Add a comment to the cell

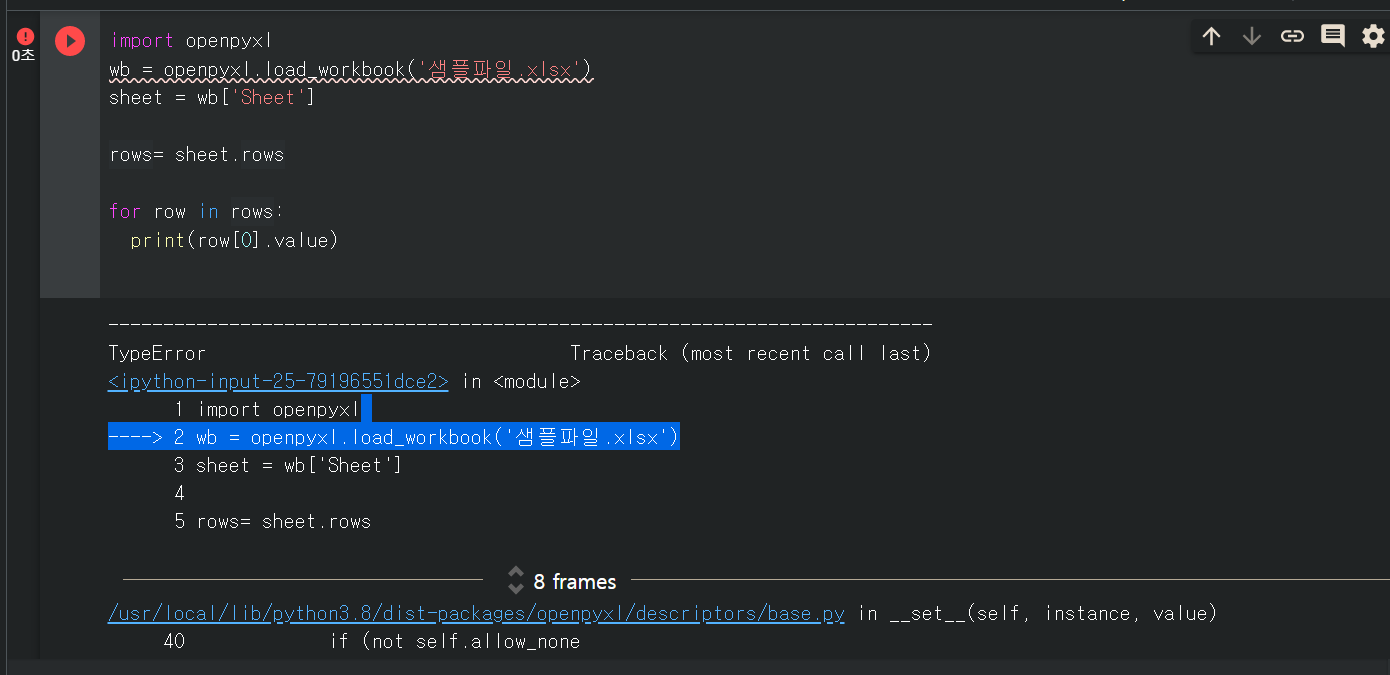pyautogui.click(x=1333, y=37)
